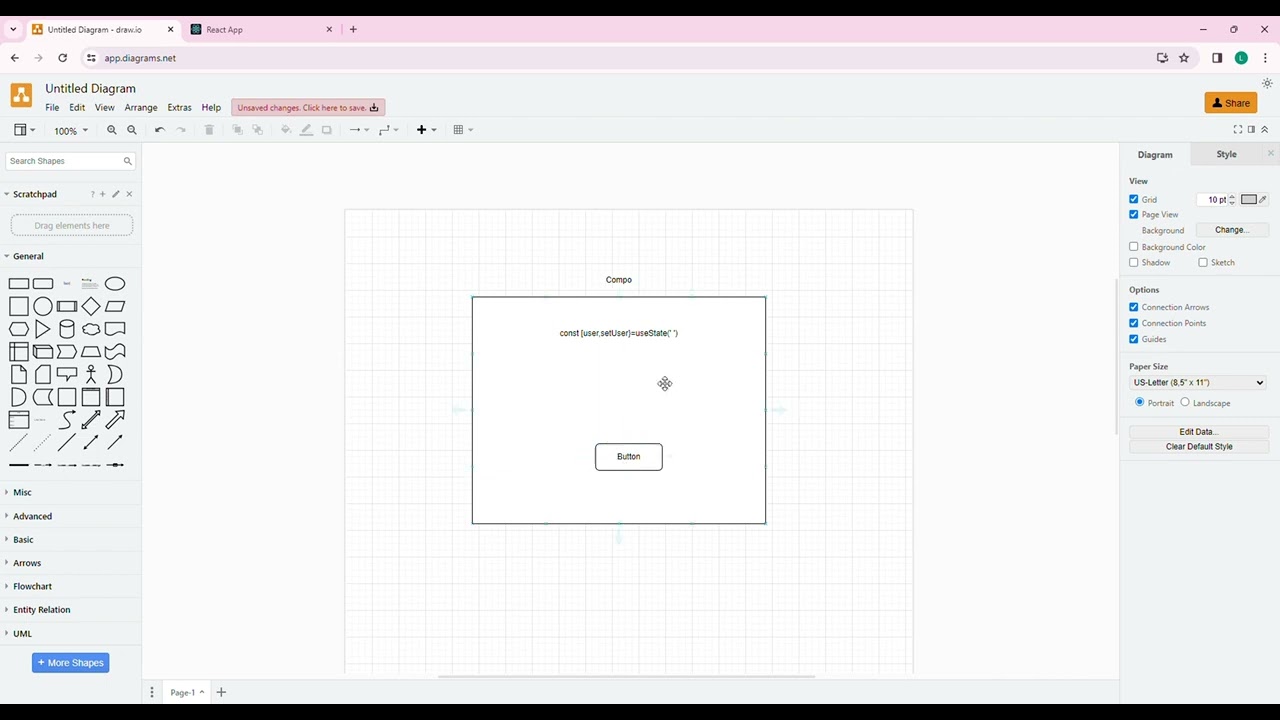
Task: Pick the cloud shape in General
Action: [x=91, y=329]
